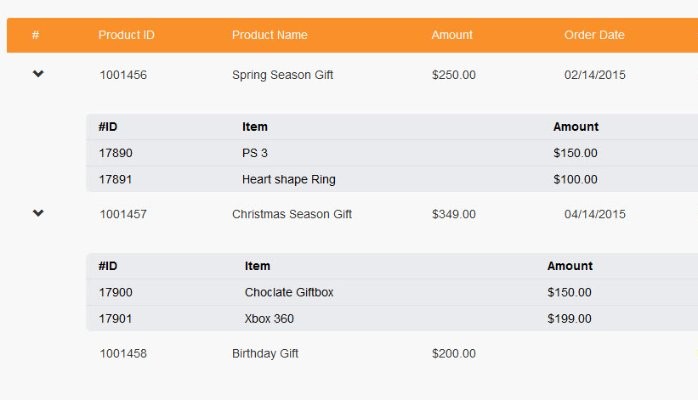Click the 02/14/2015 order date
The height and width of the screenshot is (400, 698).
595,75
